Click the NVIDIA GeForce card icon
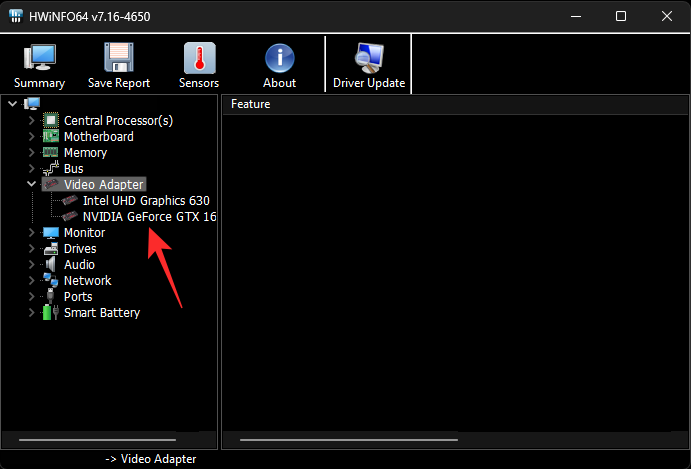Screen dimensions: 691x469 coord(70,216)
